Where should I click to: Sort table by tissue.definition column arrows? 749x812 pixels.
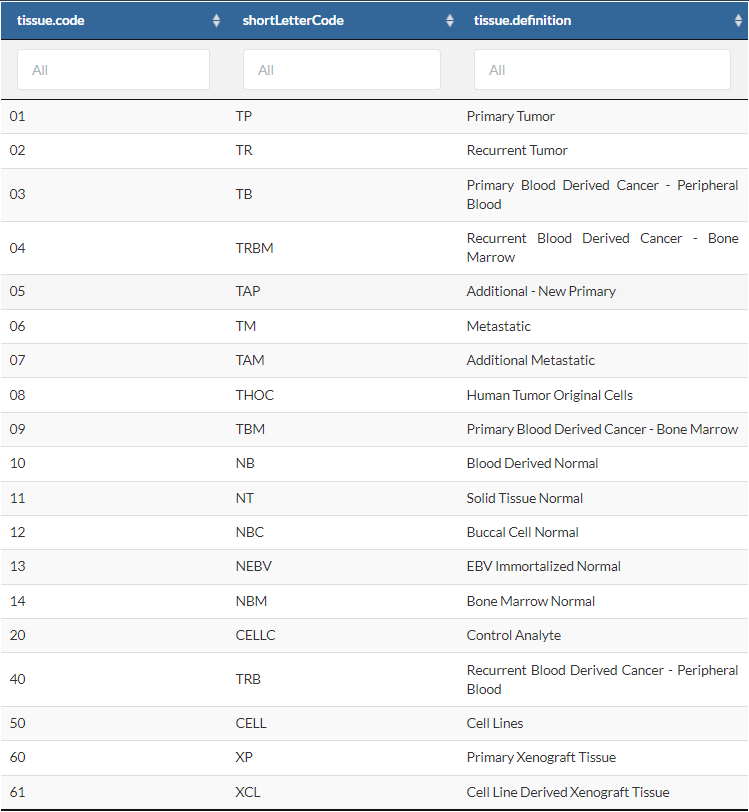pos(739,21)
